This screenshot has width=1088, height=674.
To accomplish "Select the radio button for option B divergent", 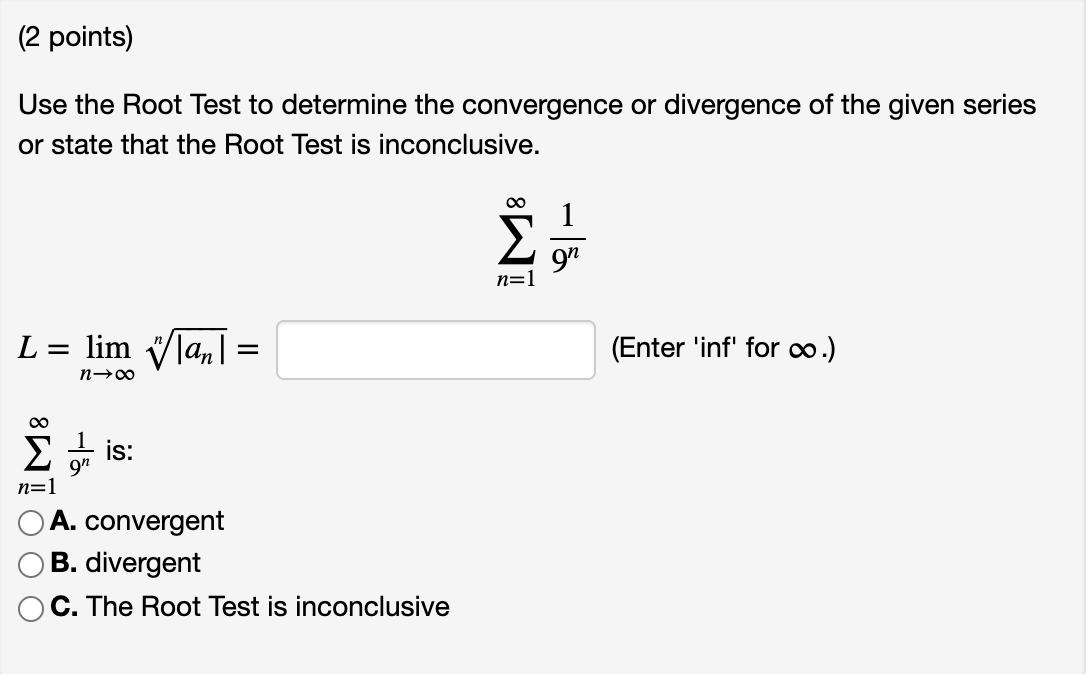I will coord(31,562).
